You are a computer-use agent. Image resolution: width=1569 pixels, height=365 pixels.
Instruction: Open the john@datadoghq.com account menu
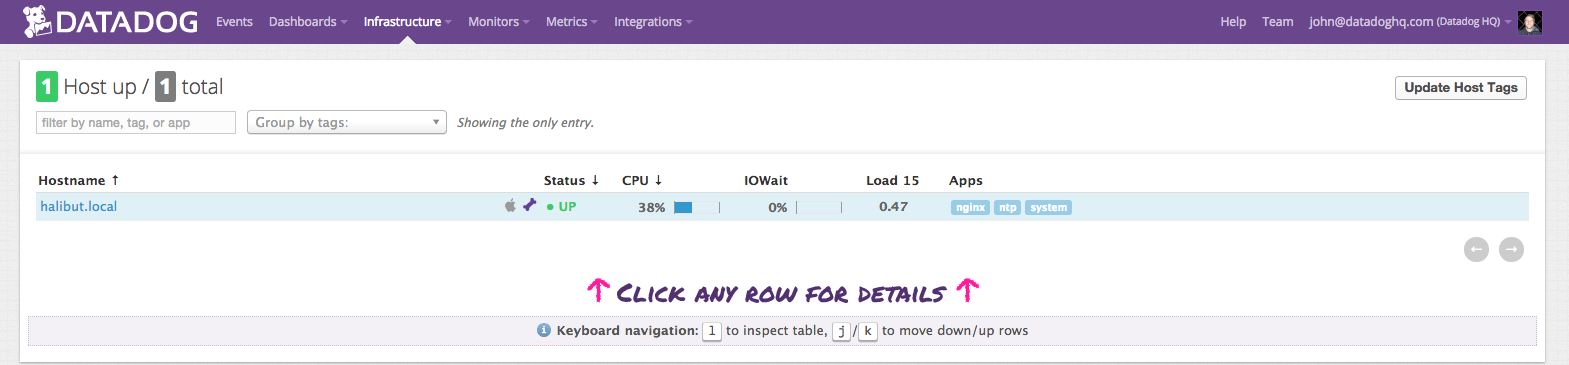pos(1410,22)
